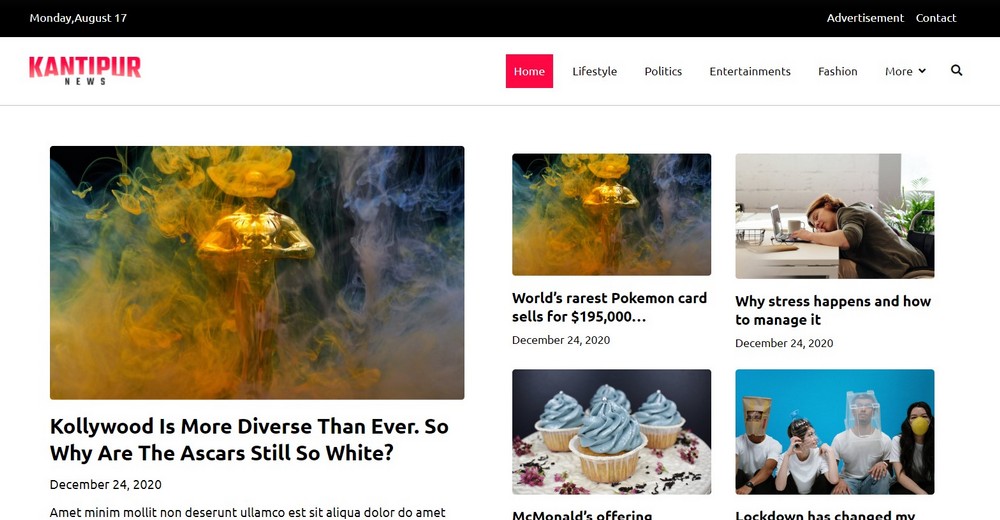
Task: Open the Lifestyle menu section
Action: tap(594, 71)
